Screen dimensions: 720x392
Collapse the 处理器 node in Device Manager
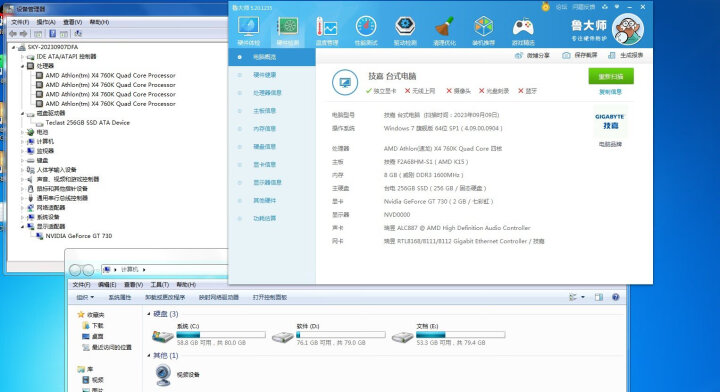coord(22,66)
